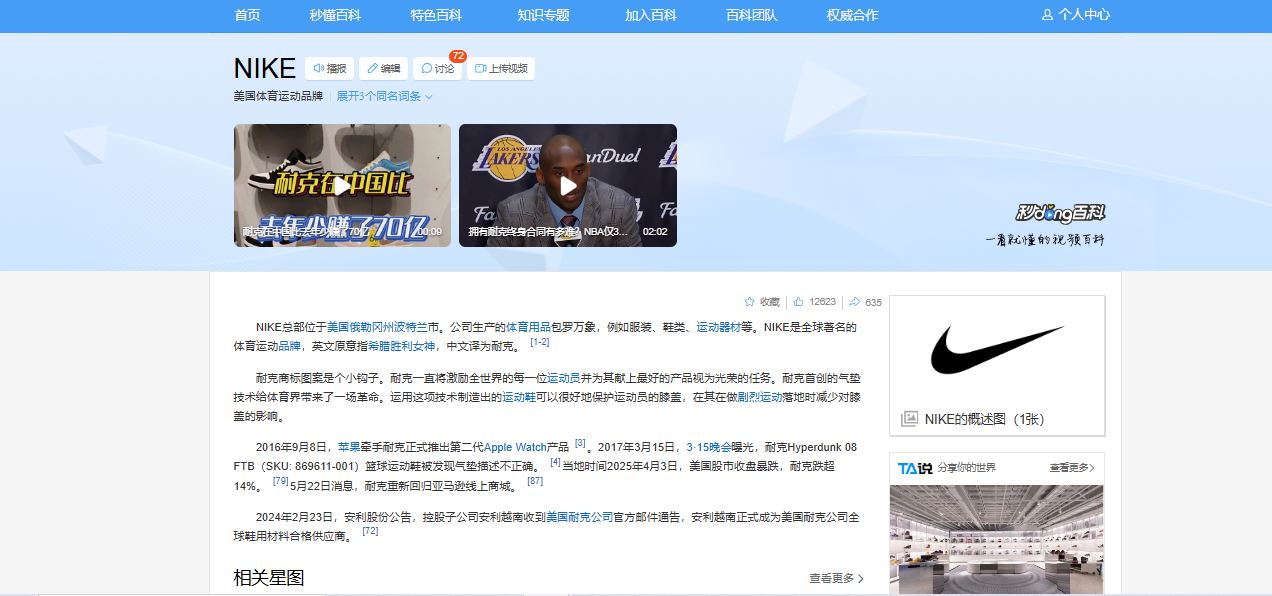Play the 耐克在中国 sneaker video
This screenshot has width=1272, height=596.
click(342, 186)
